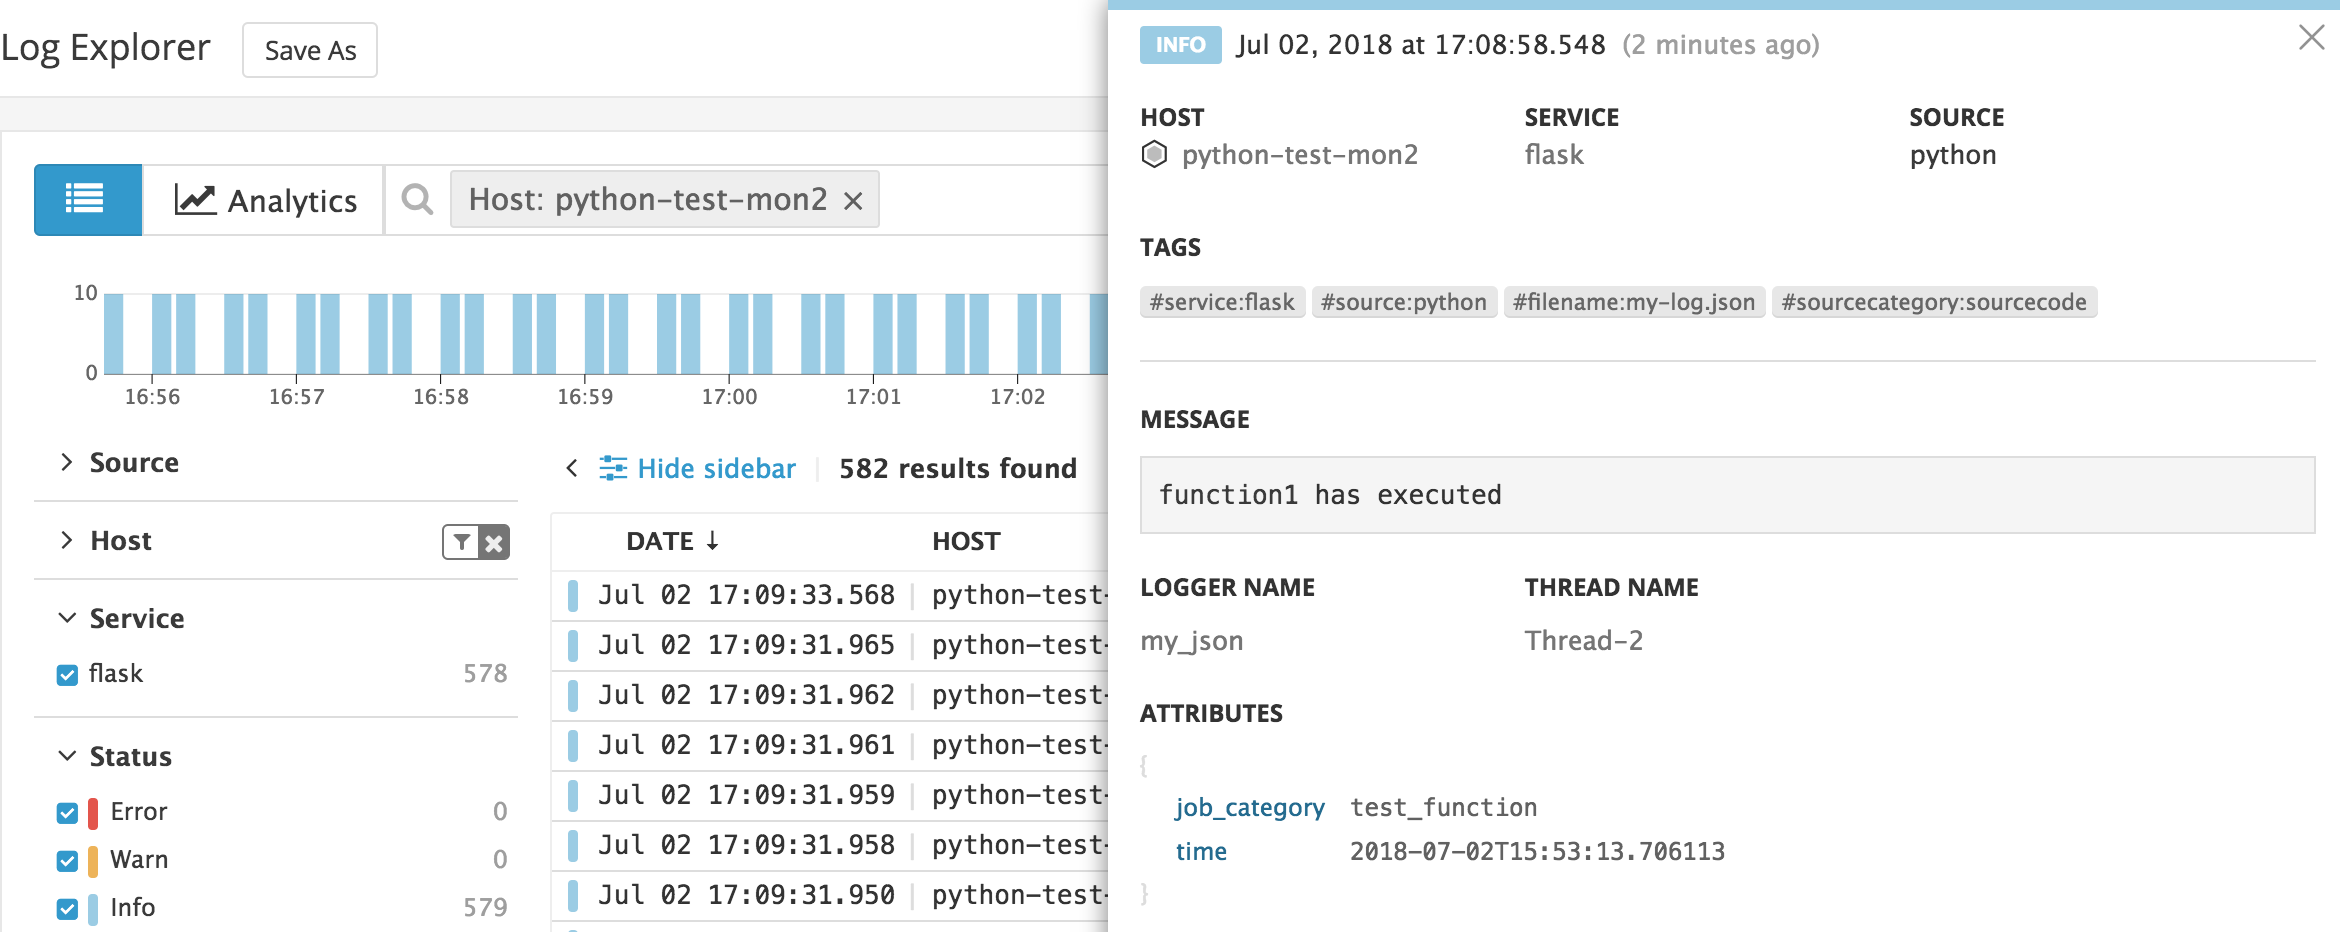Click the search magnifier icon

(x=416, y=199)
